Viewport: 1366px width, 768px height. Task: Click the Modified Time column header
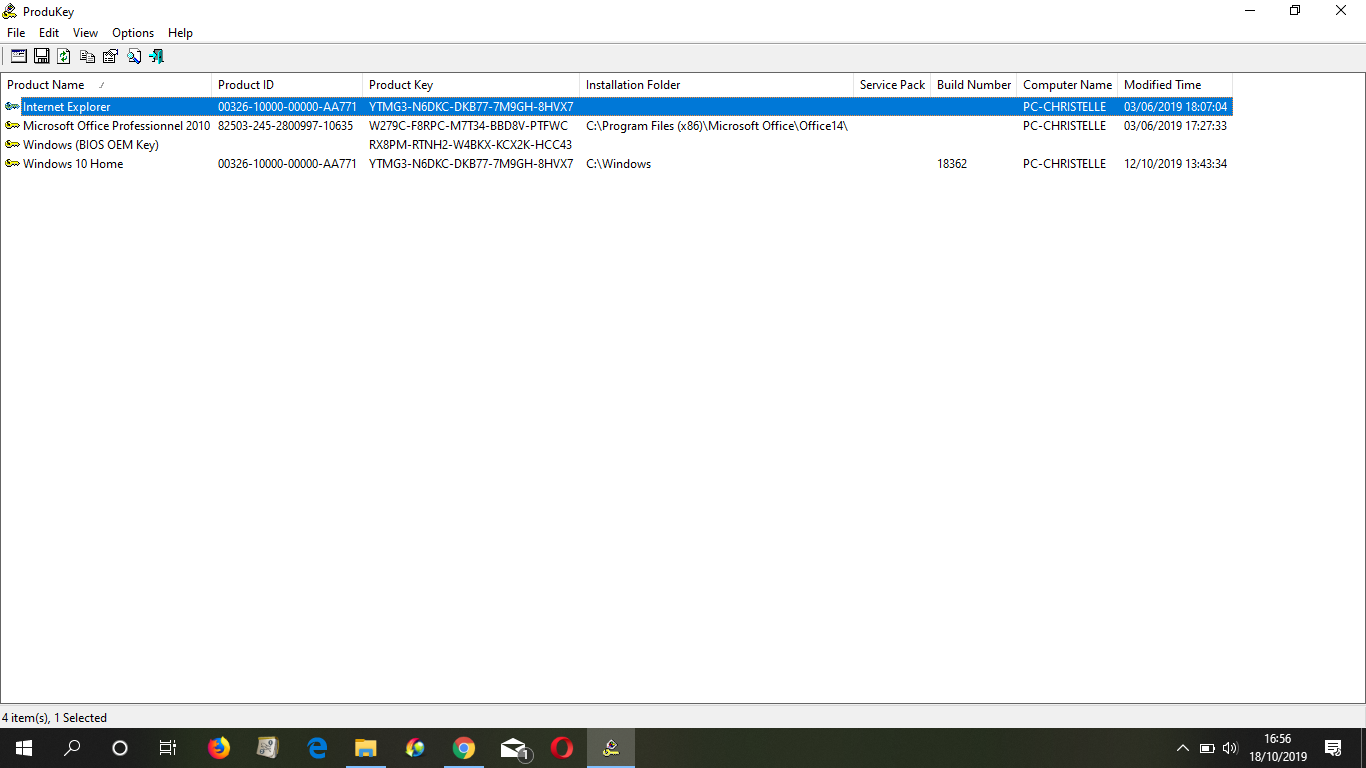tap(1162, 85)
